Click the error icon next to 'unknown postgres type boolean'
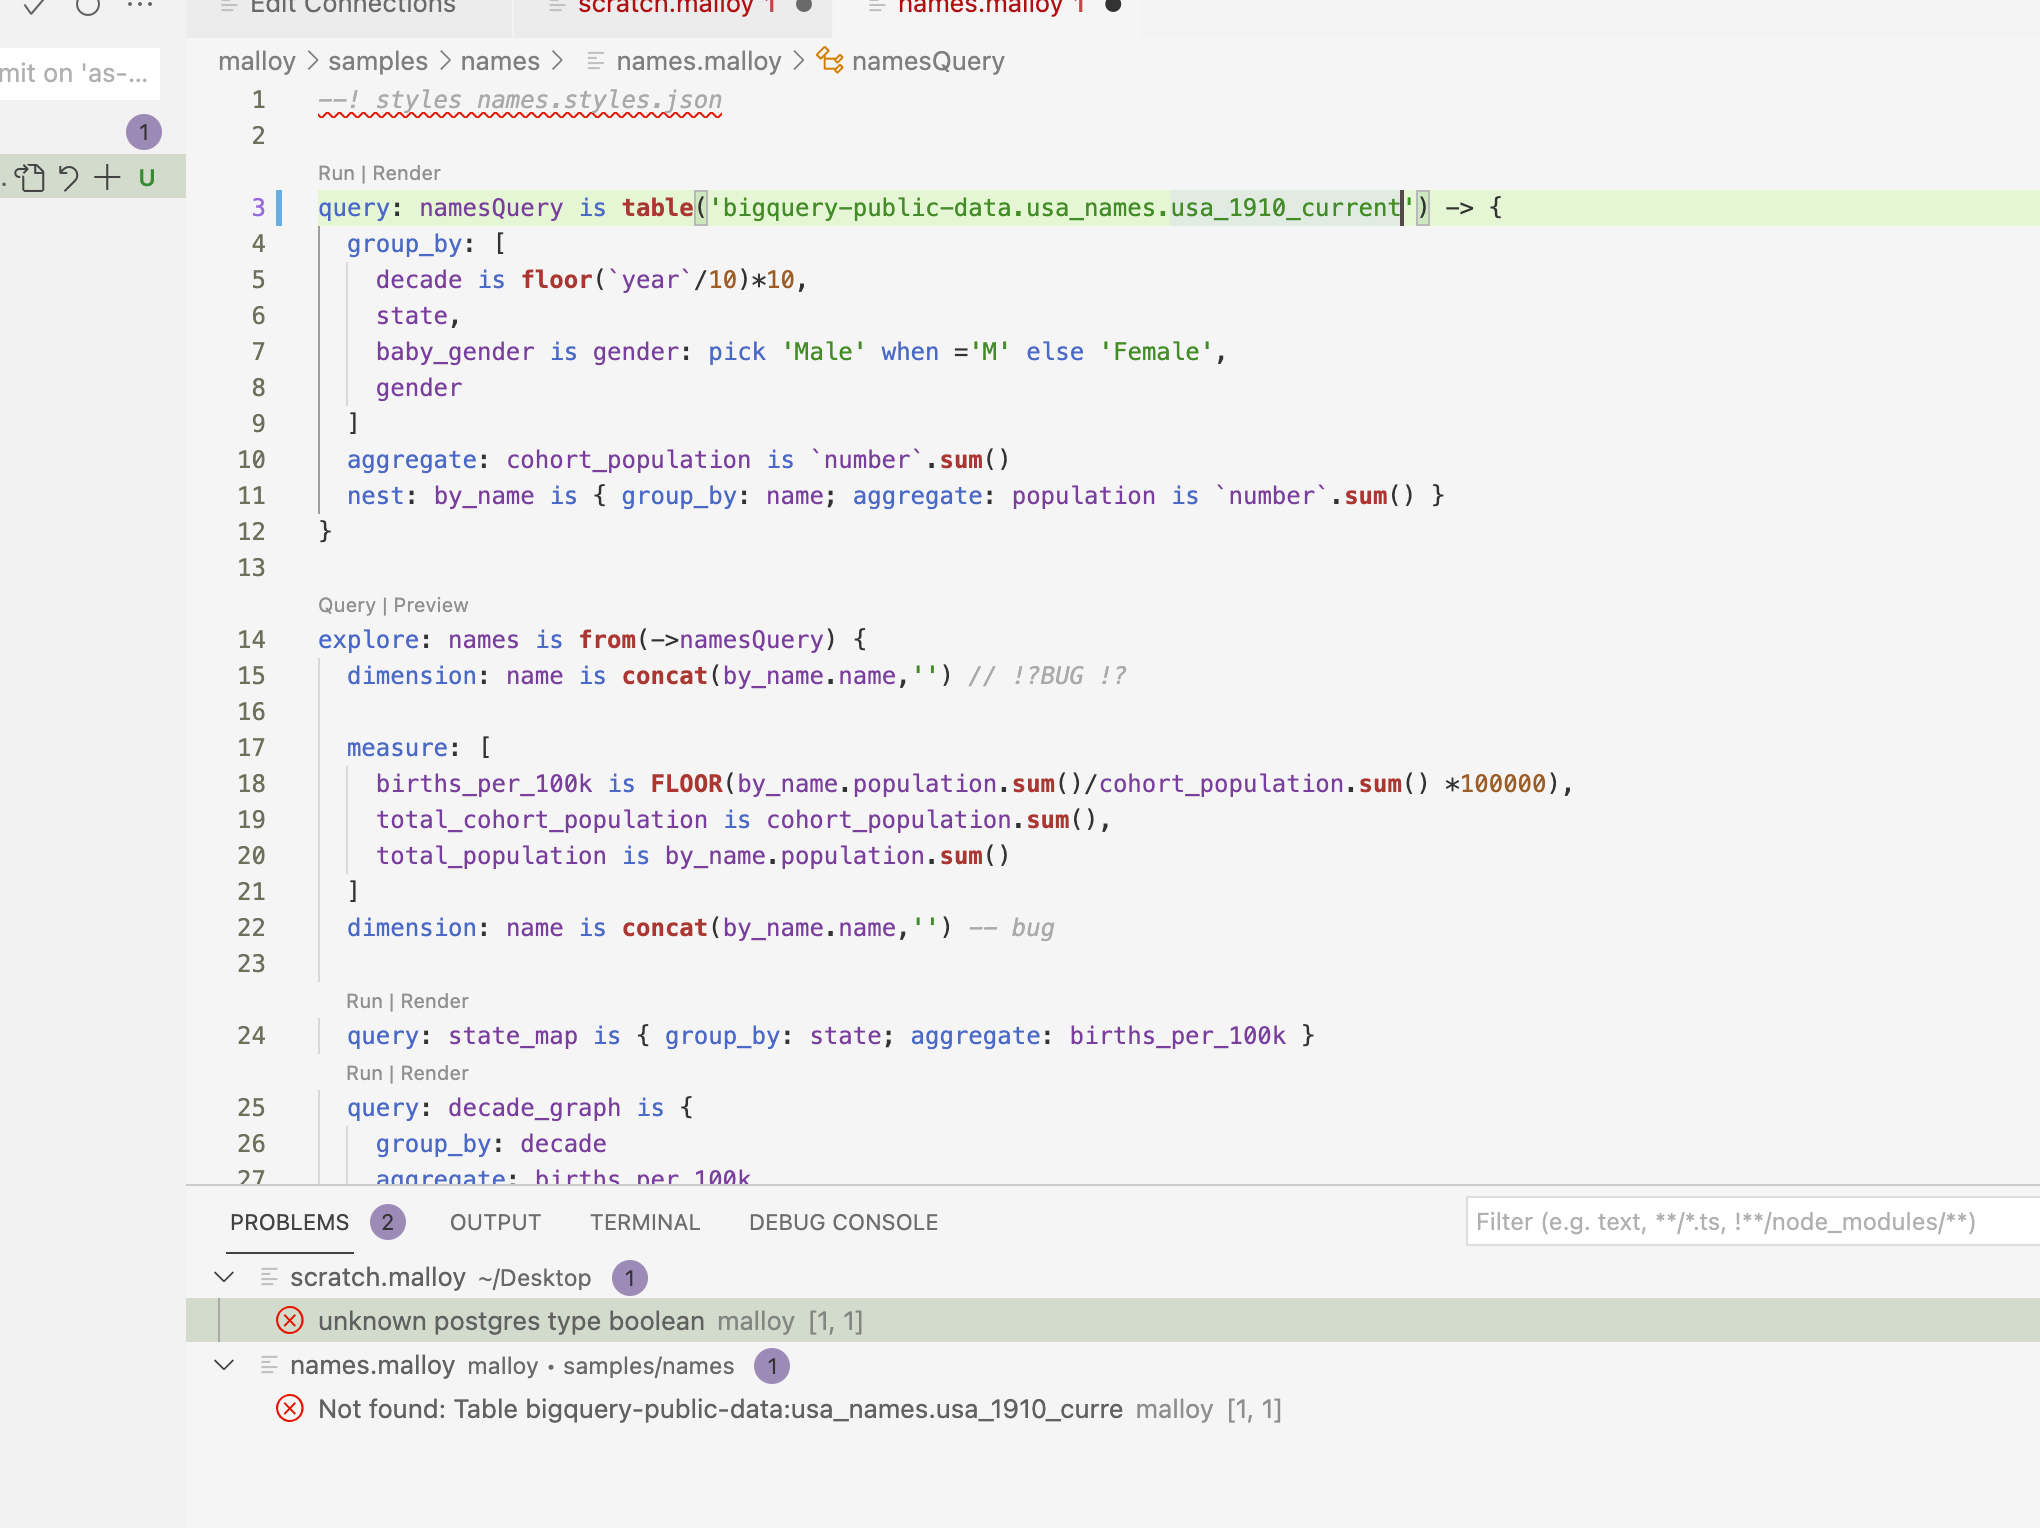Viewport: 2040px width, 1528px height. (x=290, y=1321)
